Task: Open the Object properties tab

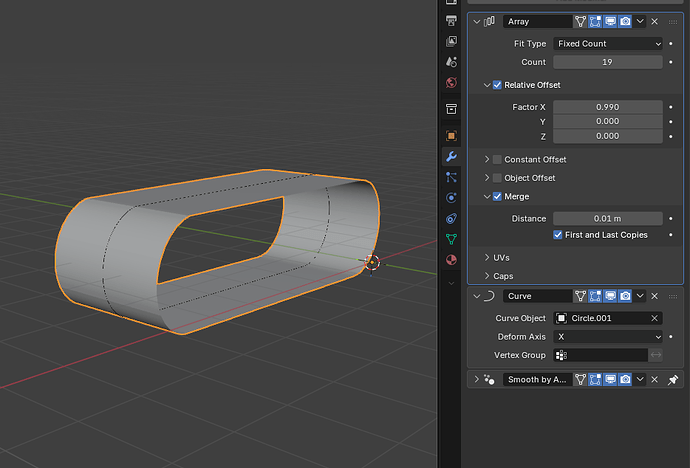Action: pos(451,135)
